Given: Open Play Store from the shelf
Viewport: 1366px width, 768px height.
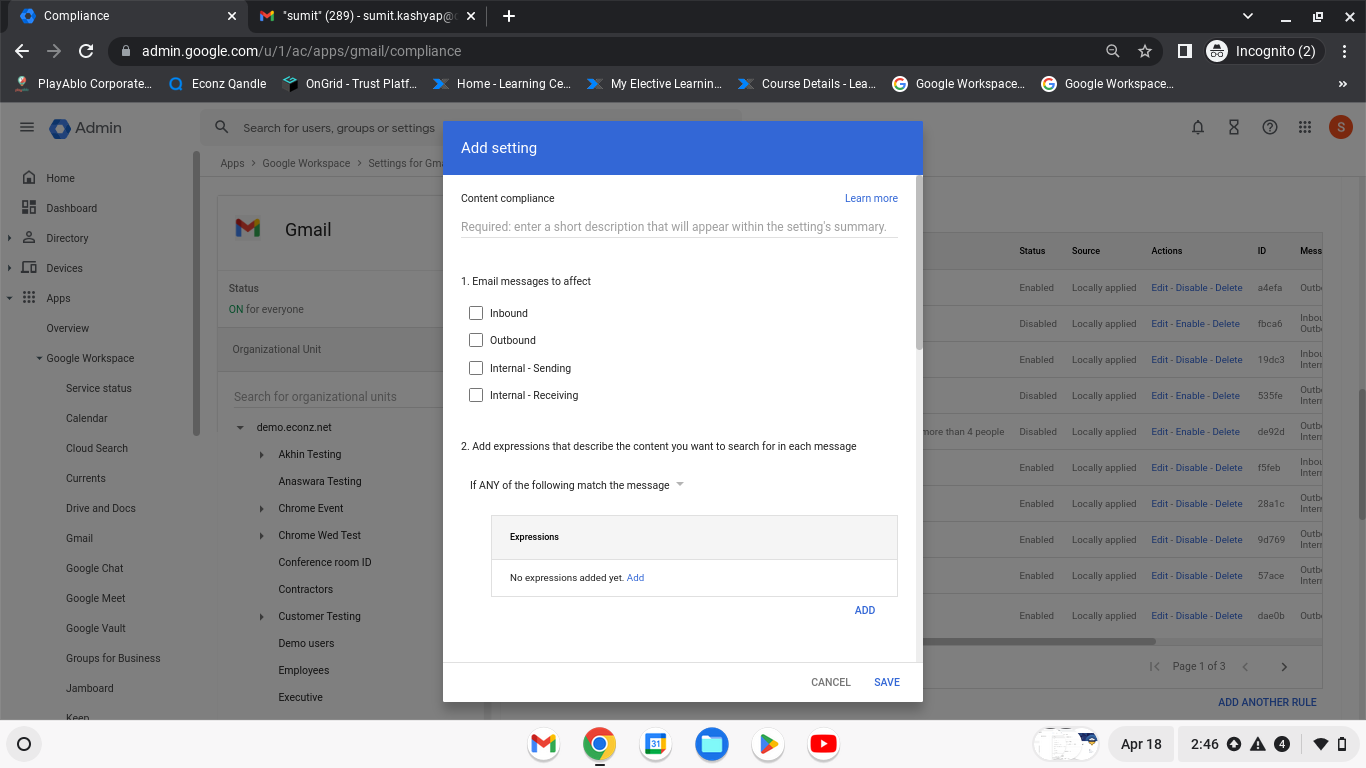Looking at the screenshot, I should [x=768, y=744].
